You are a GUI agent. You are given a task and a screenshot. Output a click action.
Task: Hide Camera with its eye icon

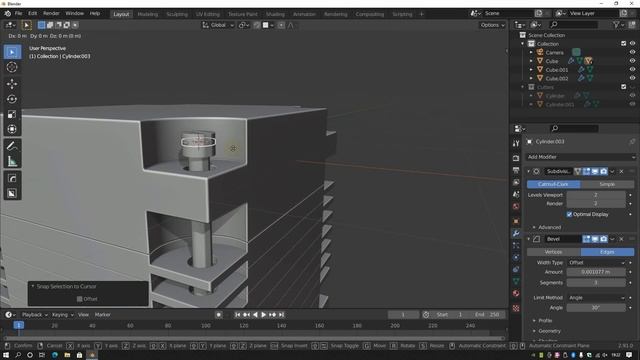click(x=632, y=52)
